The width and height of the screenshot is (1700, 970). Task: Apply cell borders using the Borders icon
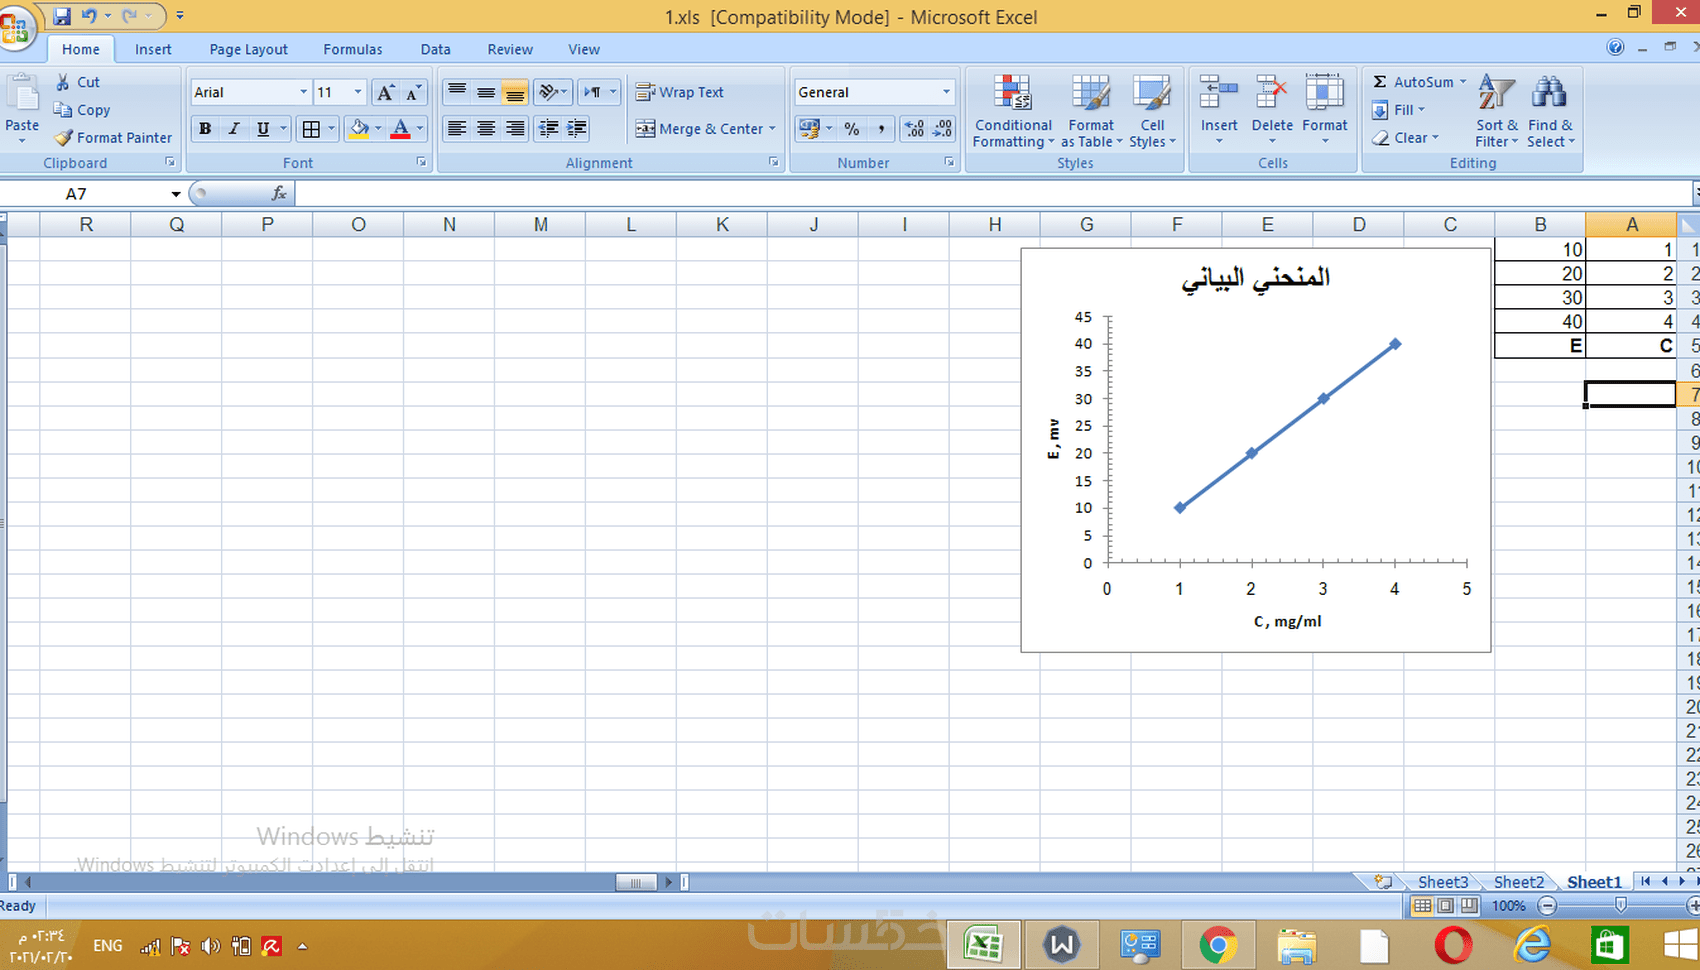tap(311, 129)
